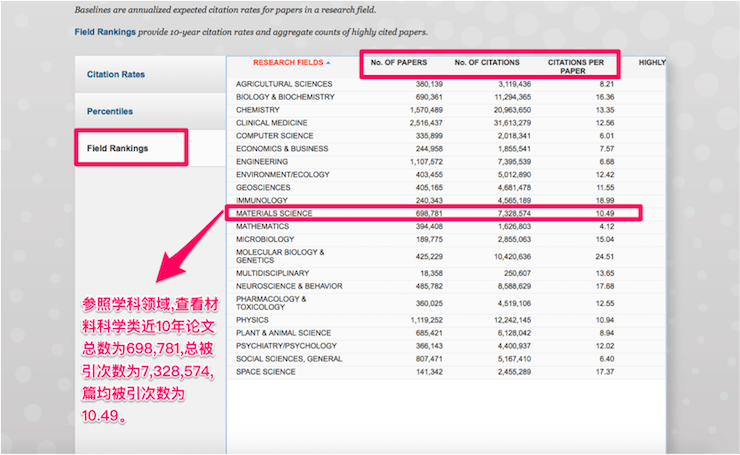Sort by No. of Papers column
This screenshot has height=455, width=740.
pos(398,63)
